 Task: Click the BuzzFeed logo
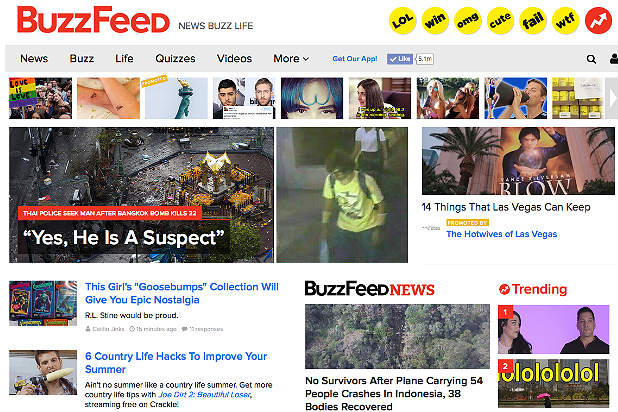click(93, 20)
